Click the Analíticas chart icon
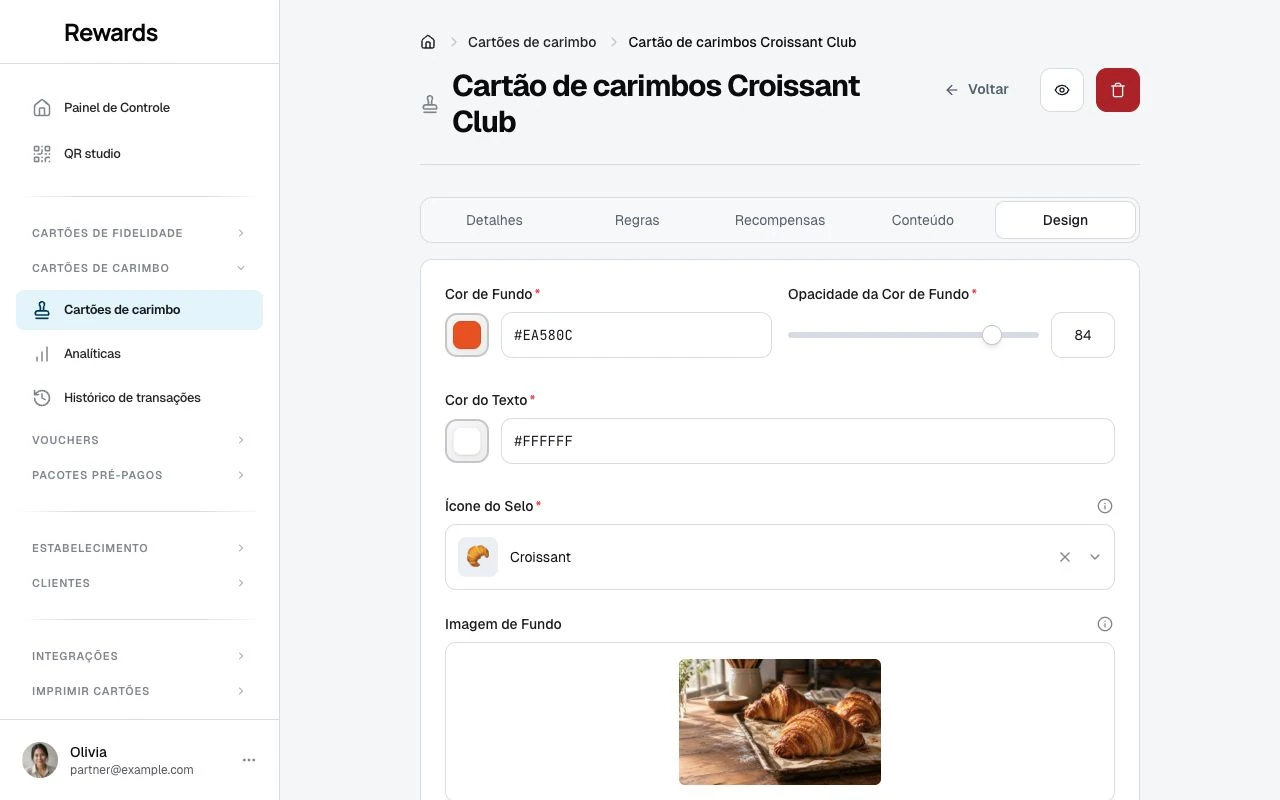The height and width of the screenshot is (800, 1280). pos(42,354)
